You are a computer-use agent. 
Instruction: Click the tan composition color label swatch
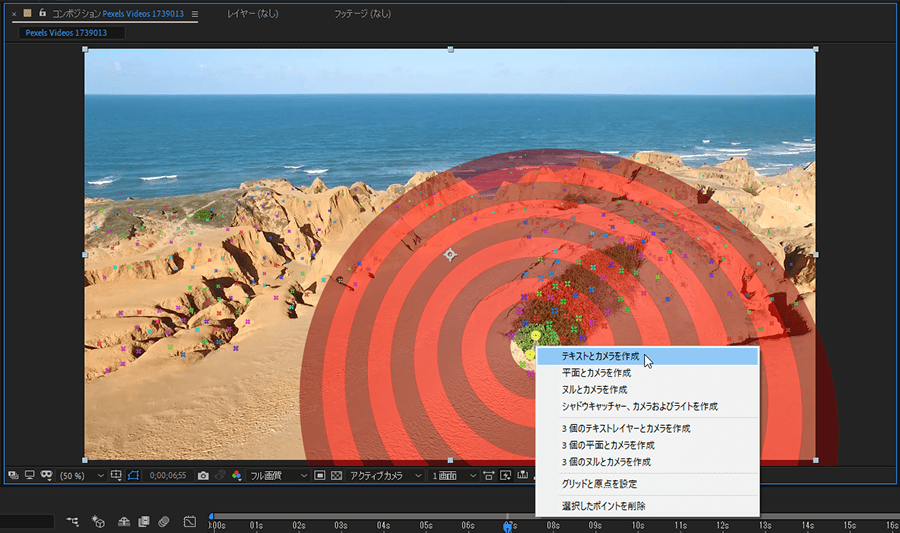click(x=27, y=13)
